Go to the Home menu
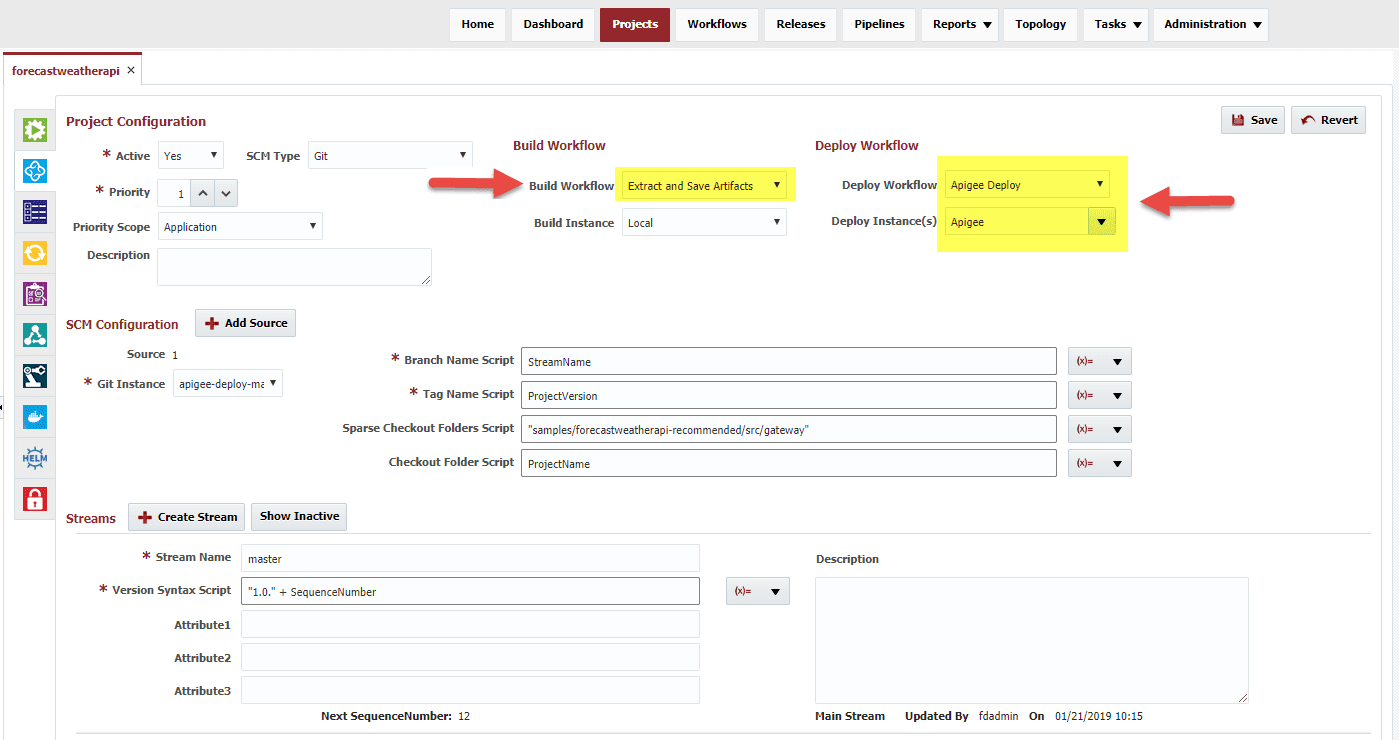Viewport: 1399px width, 740px height. pos(477,24)
